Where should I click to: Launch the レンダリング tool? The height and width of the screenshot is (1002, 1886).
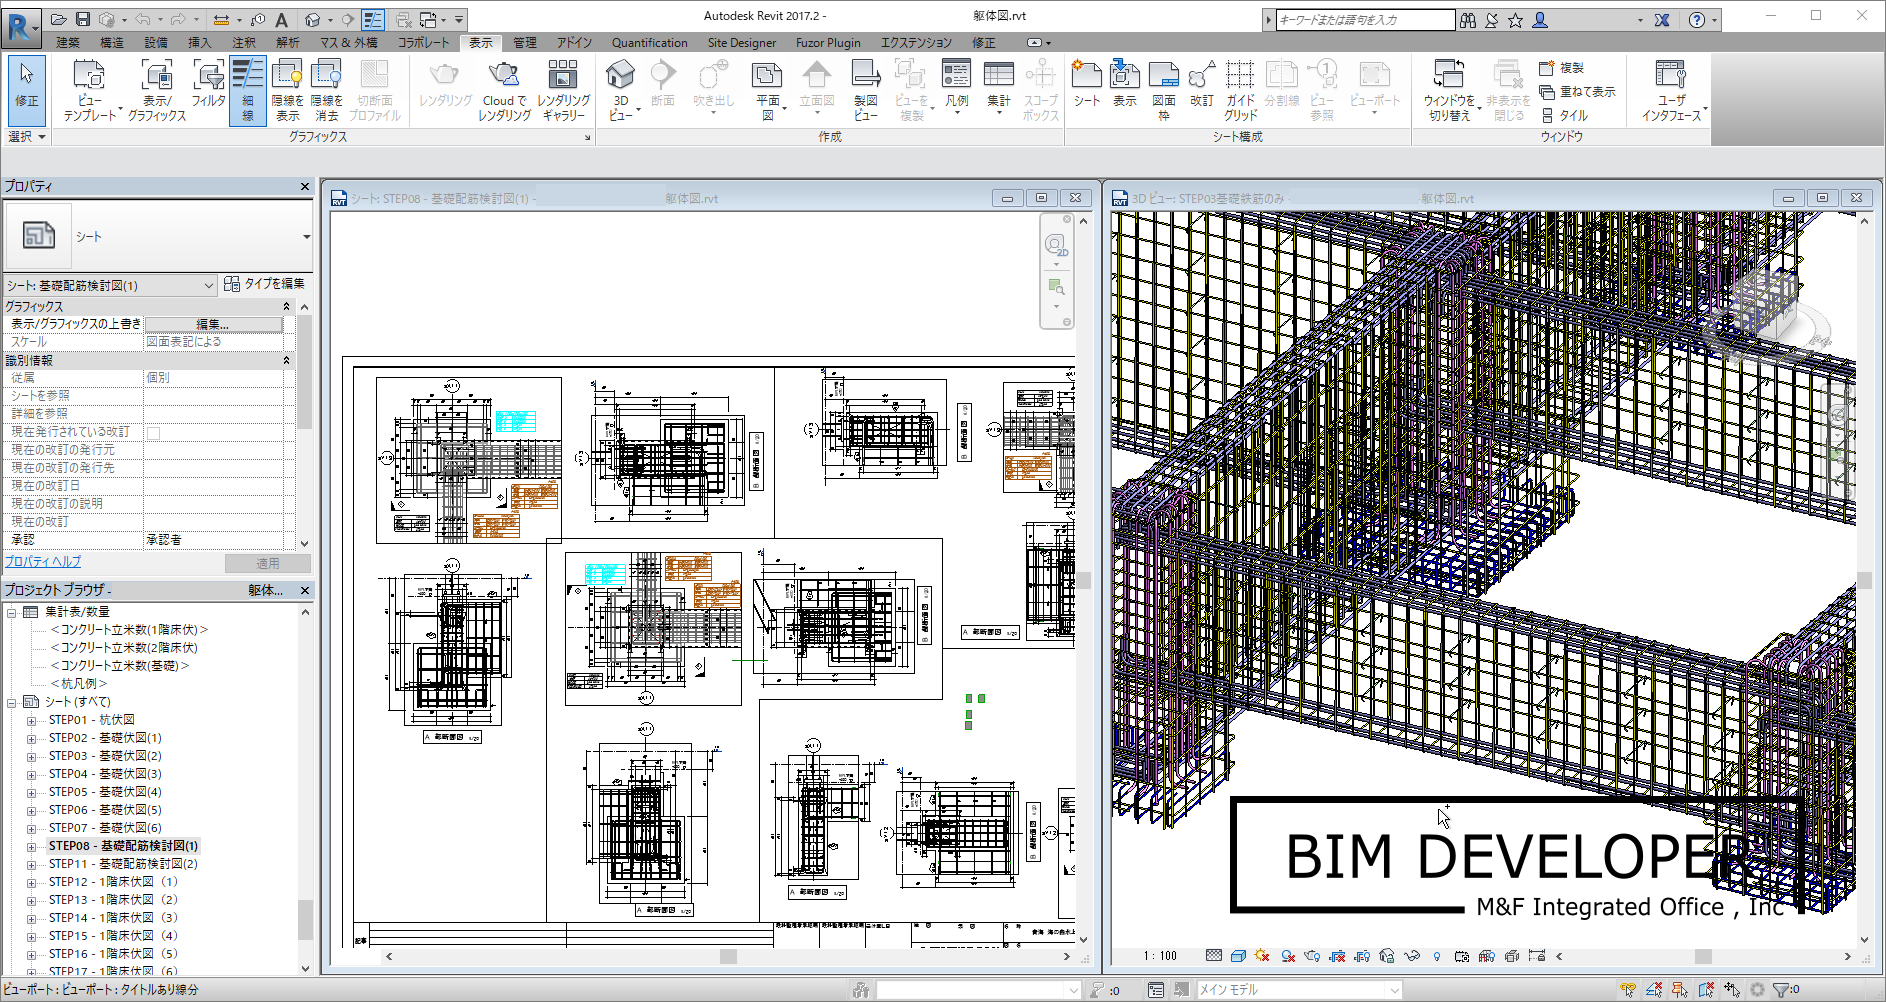(x=443, y=88)
